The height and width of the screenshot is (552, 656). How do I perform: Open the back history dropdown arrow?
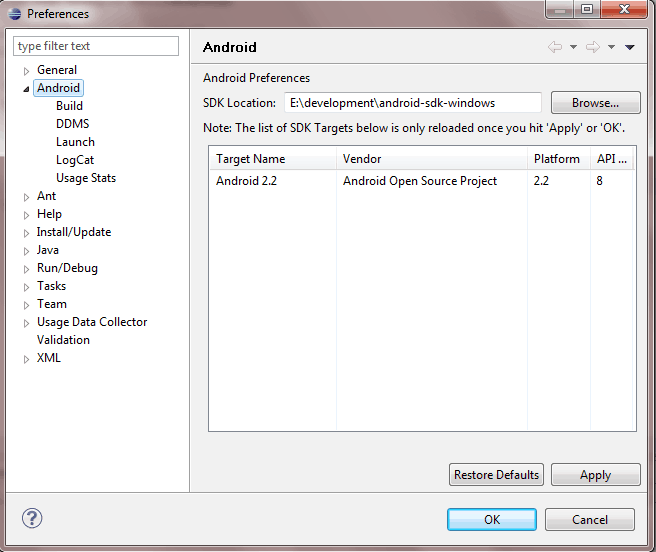click(x=574, y=47)
